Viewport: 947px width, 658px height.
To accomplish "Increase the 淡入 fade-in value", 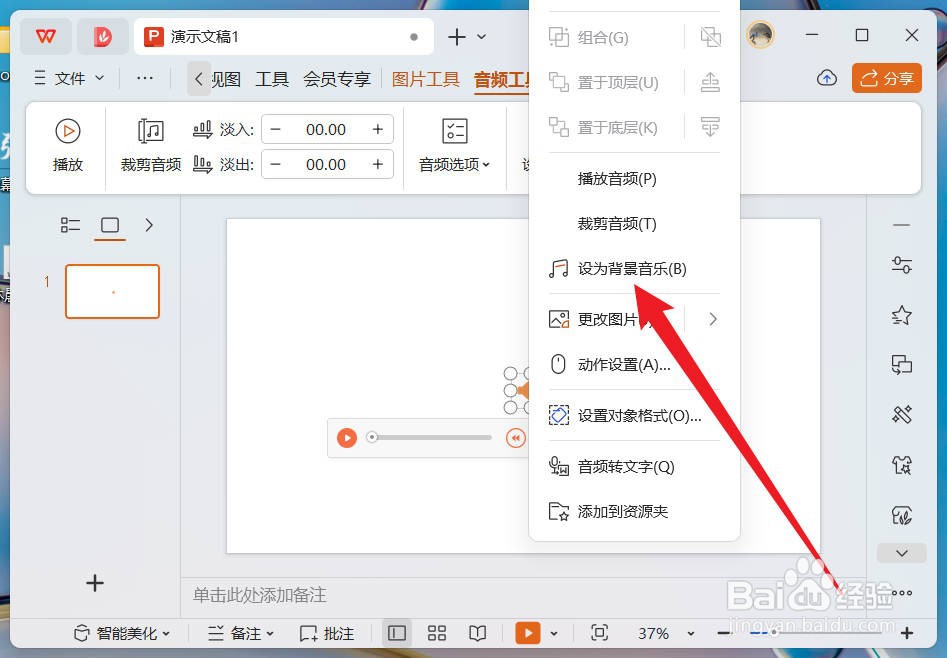I will tap(378, 128).
